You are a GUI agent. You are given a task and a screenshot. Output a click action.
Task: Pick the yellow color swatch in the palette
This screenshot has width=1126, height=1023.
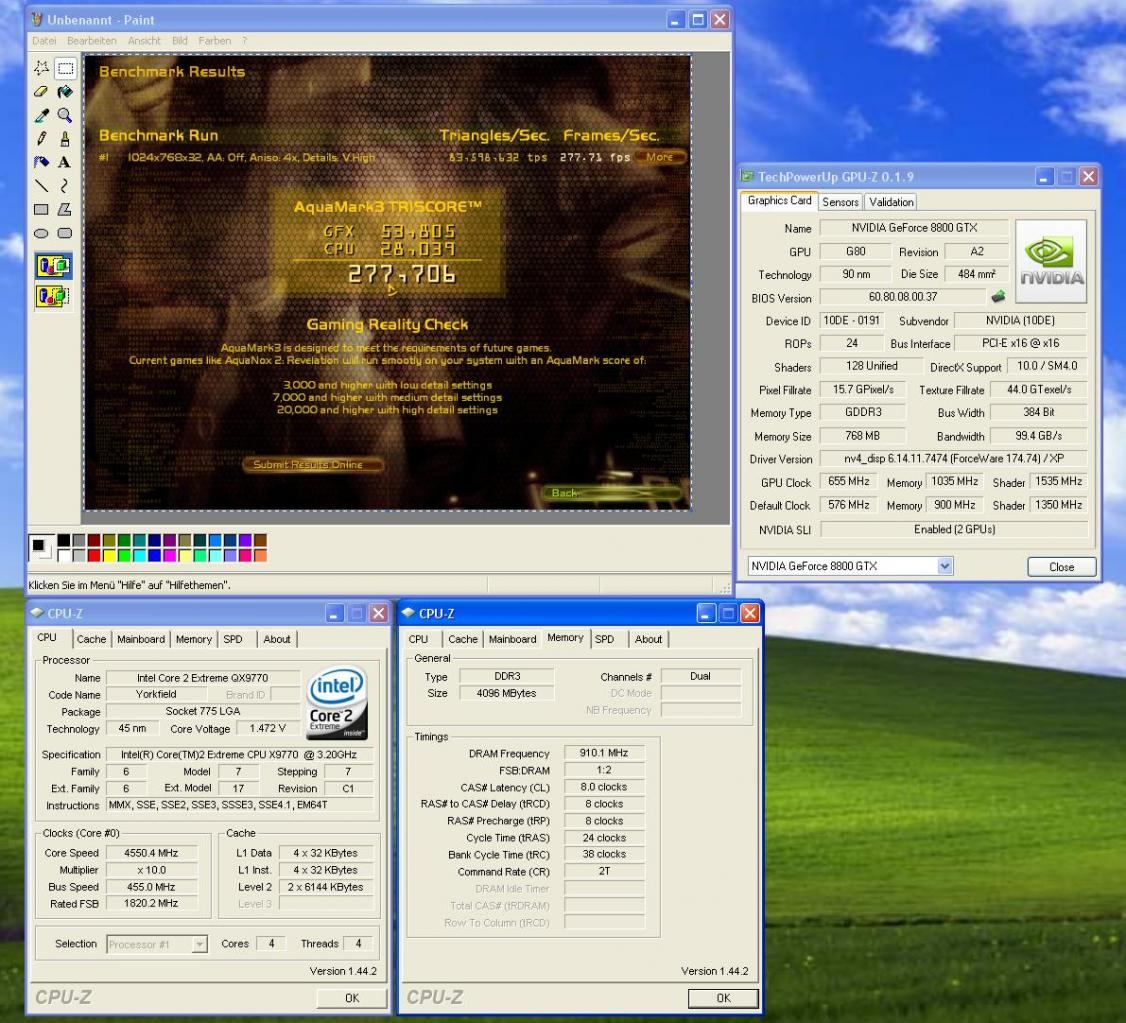click(x=108, y=555)
